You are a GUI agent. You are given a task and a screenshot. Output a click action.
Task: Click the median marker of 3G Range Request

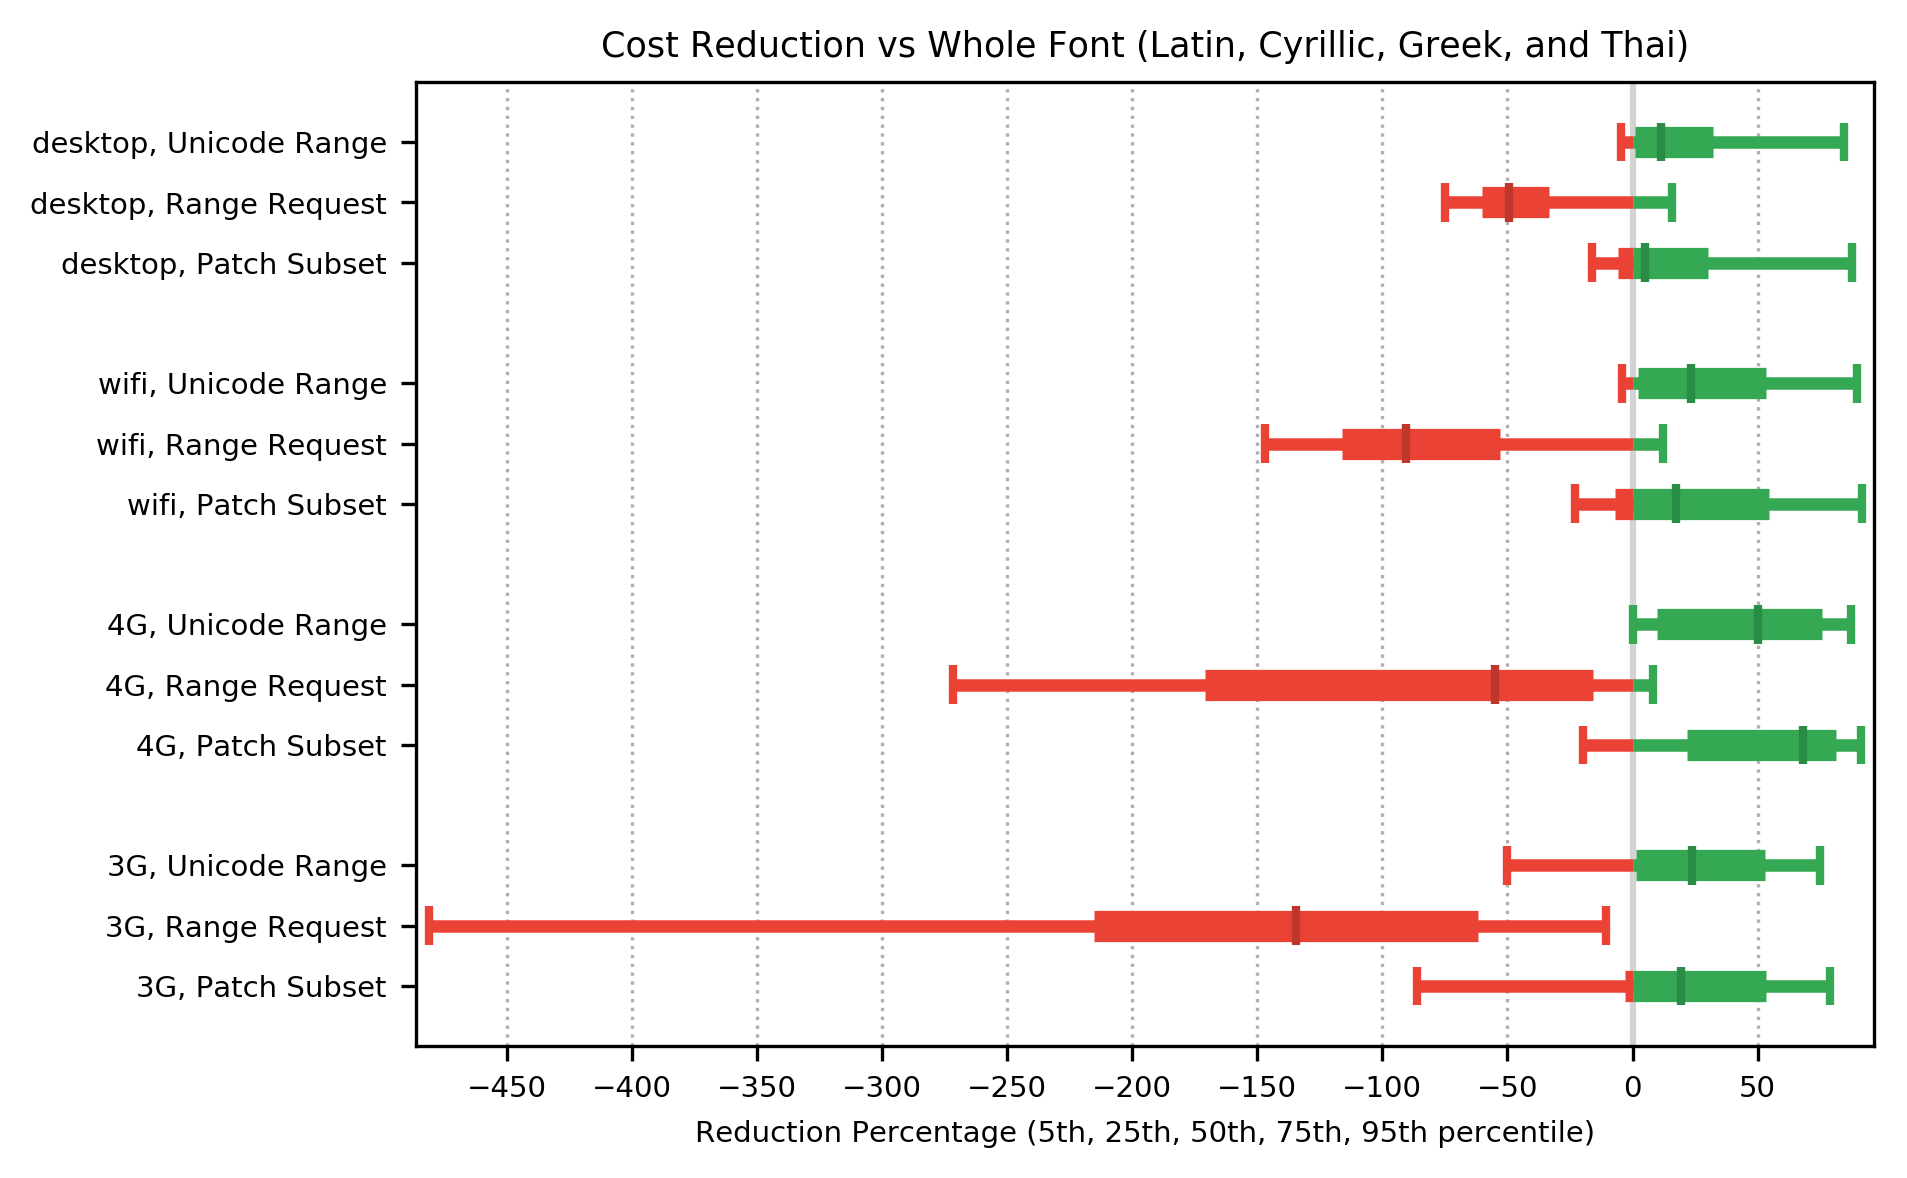coord(1295,926)
